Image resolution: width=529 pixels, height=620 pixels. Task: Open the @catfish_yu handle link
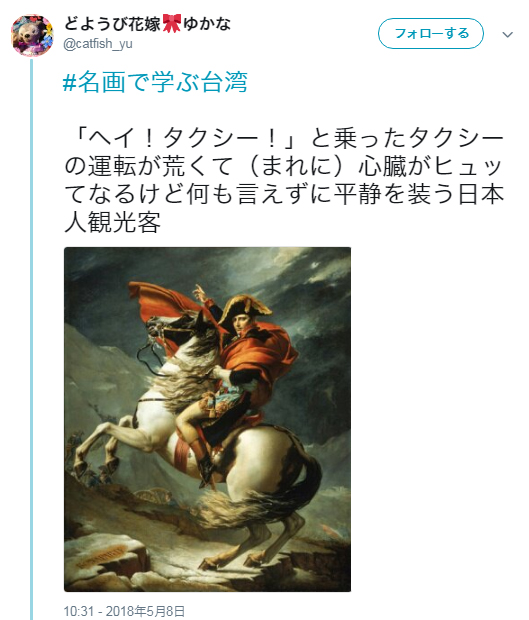98,44
